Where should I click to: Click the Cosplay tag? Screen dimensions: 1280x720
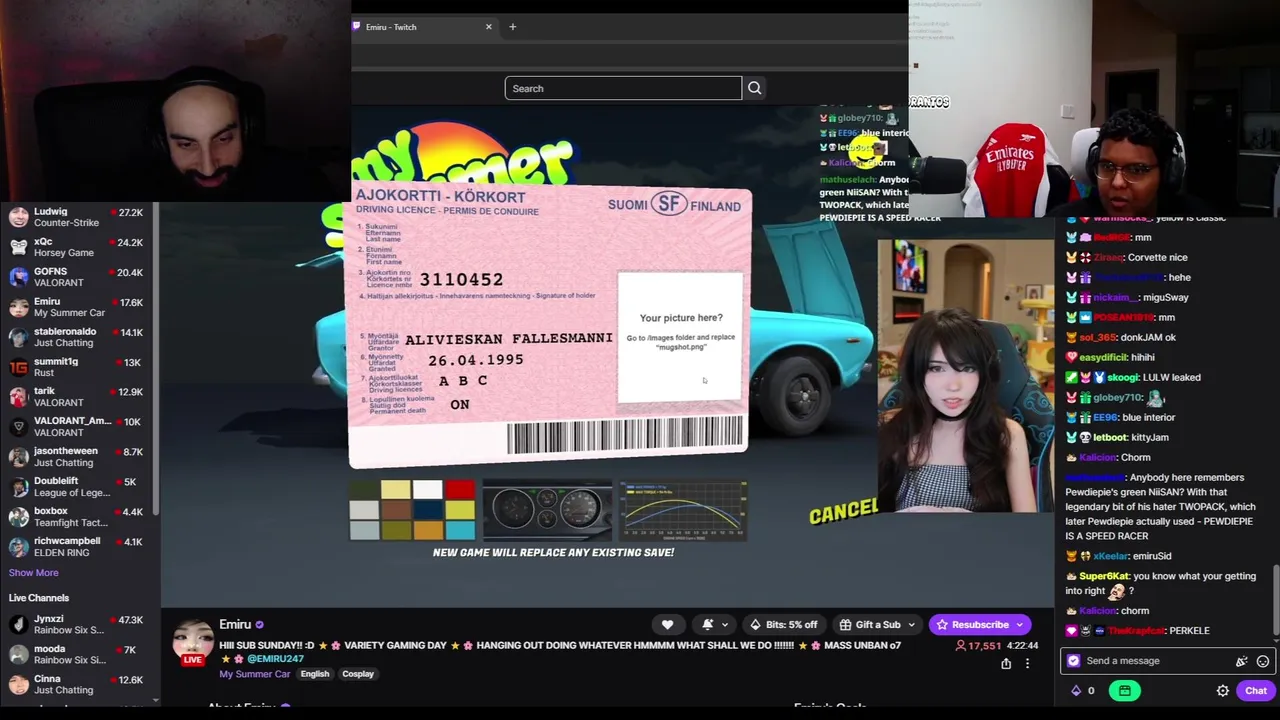358,674
